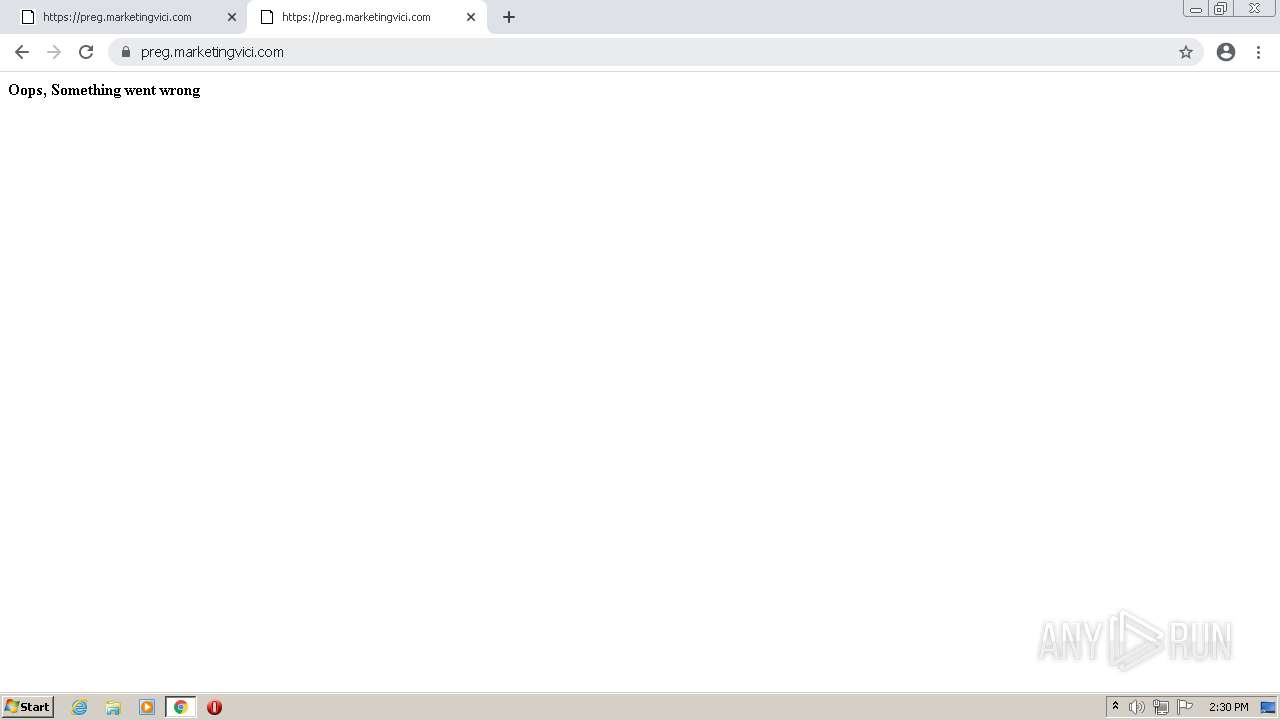Close the second active tab
The height and width of the screenshot is (720, 1280).
[x=471, y=17]
